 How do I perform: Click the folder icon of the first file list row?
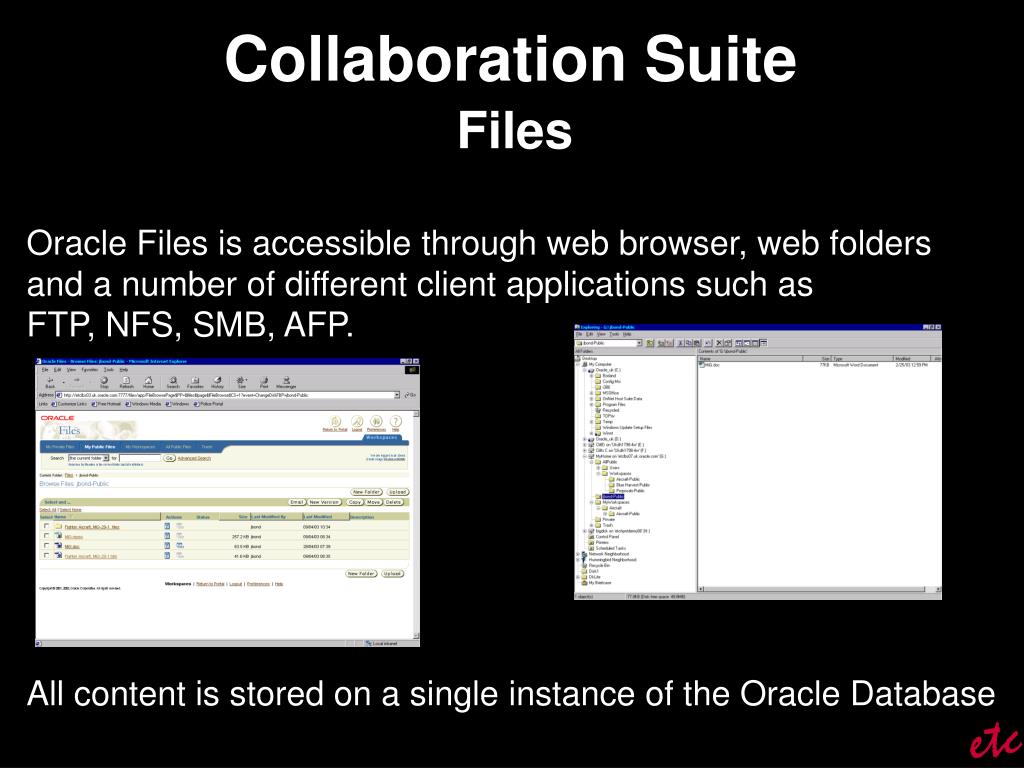point(58,526)
